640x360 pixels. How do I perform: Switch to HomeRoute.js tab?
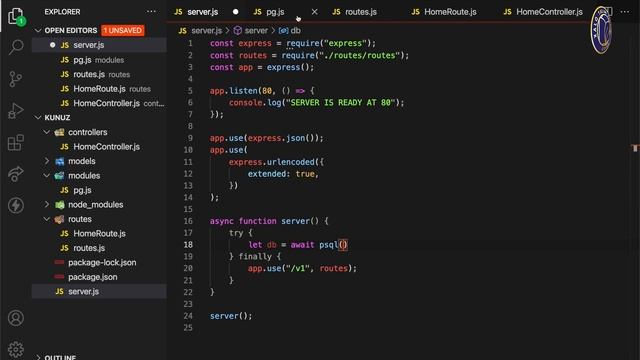(x=450, y=12)
